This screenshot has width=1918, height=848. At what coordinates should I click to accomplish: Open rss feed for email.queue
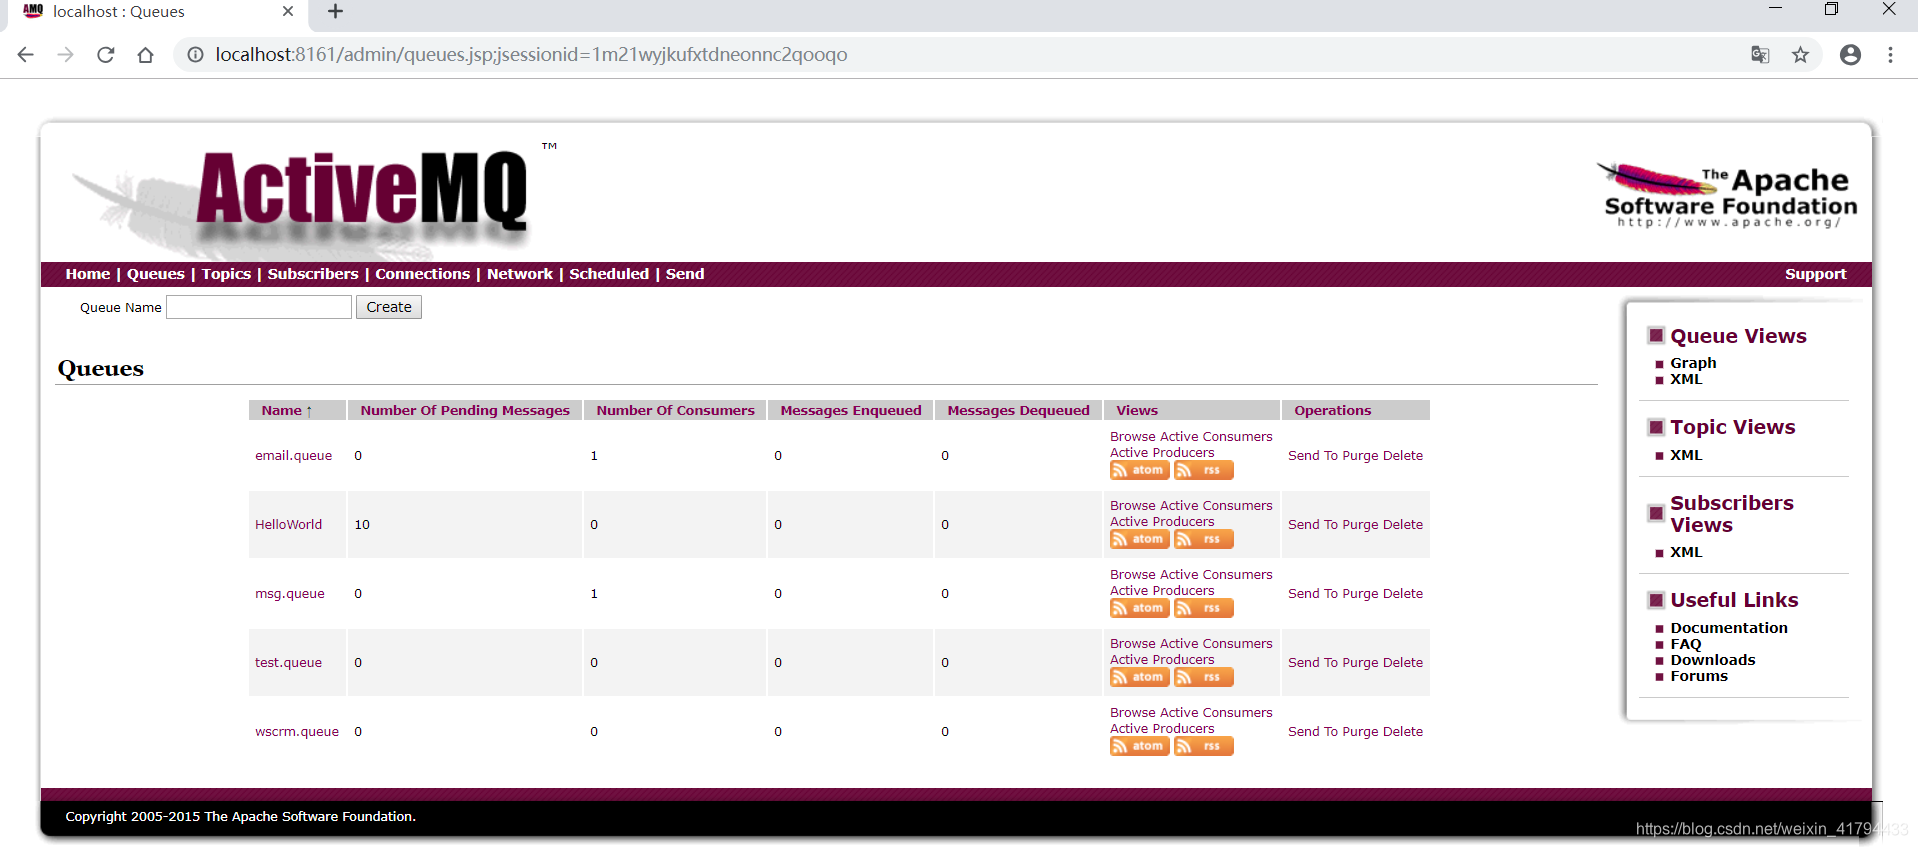1203,470
